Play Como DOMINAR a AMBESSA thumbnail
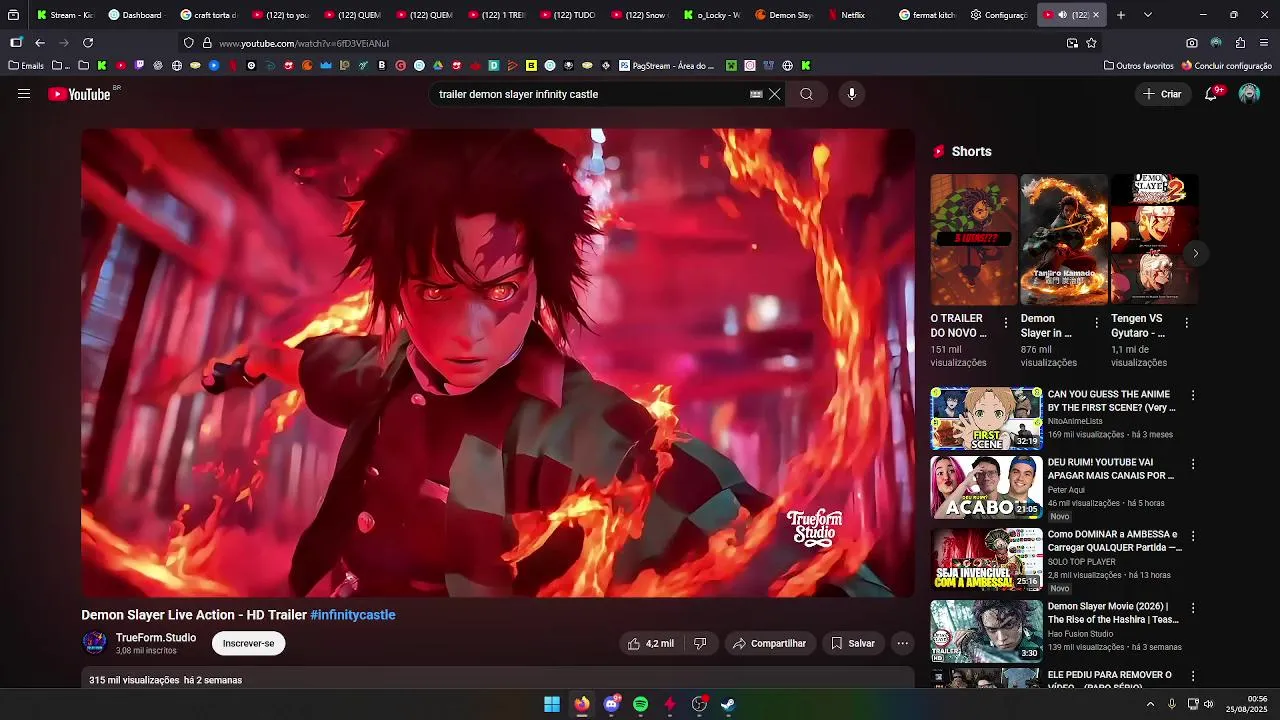This screenshot has width=1280, height=720. (986, 559)
